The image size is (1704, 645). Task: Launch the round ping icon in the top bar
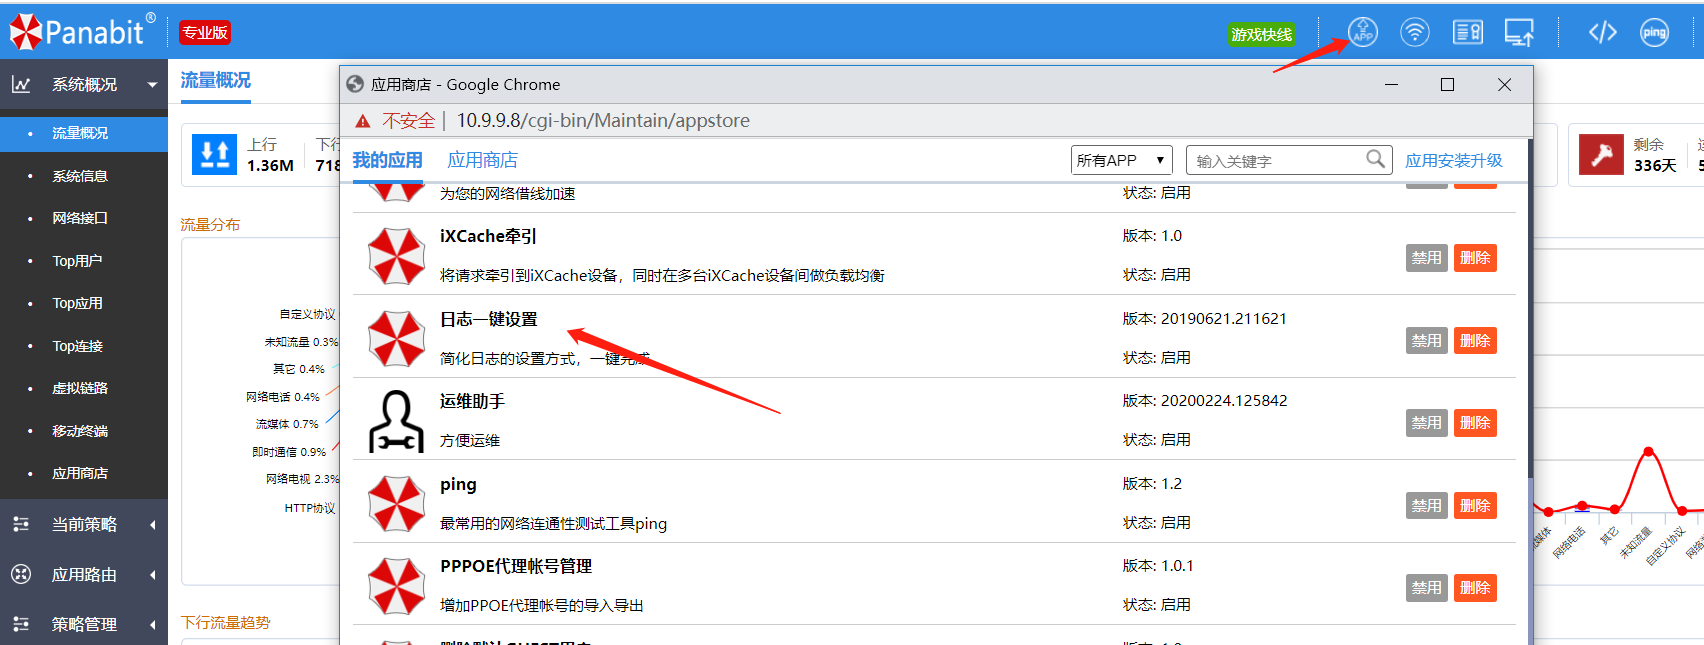click(x=1654, y=32)
